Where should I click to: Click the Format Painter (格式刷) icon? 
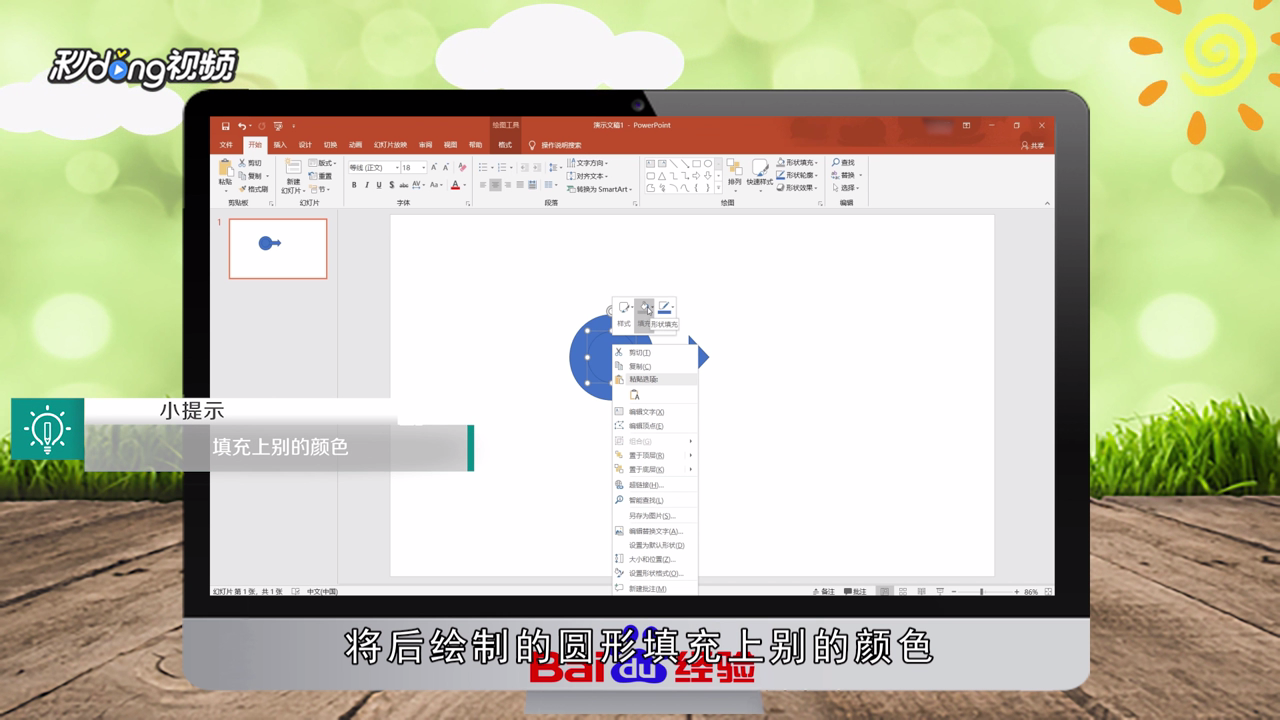point(242,189)
